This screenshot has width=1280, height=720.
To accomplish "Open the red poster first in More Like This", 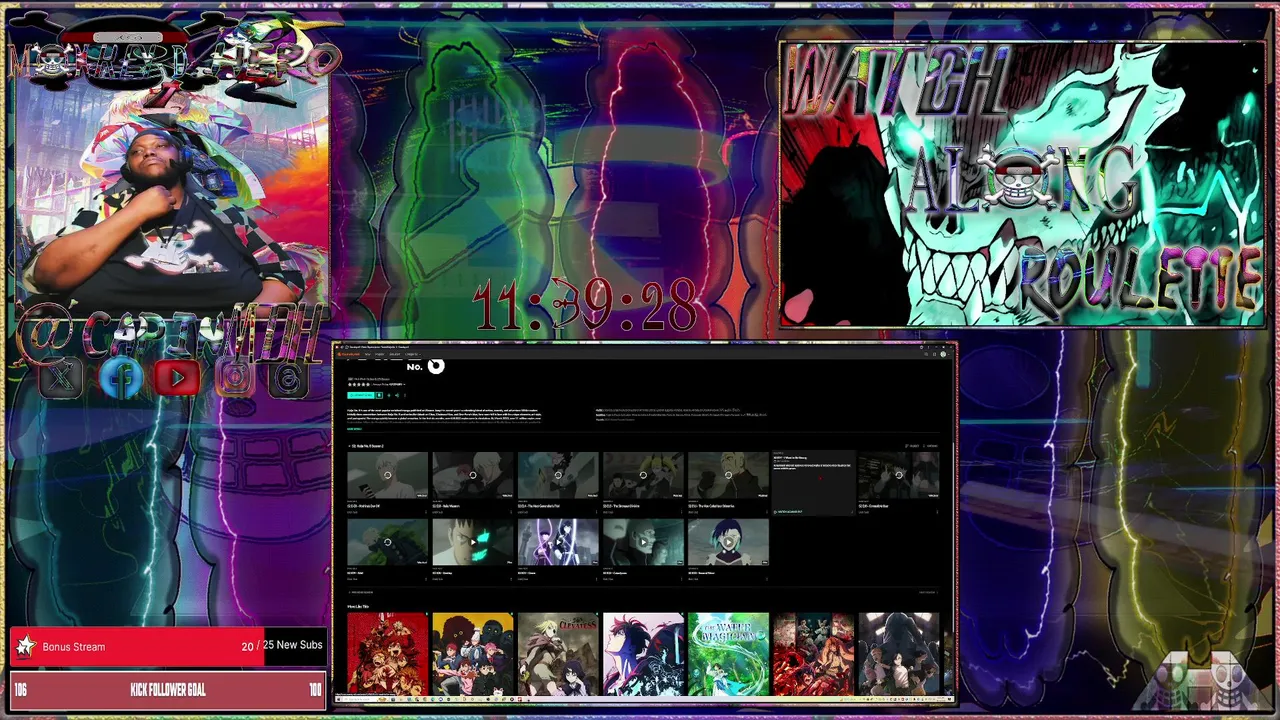I will coord(387,654).
